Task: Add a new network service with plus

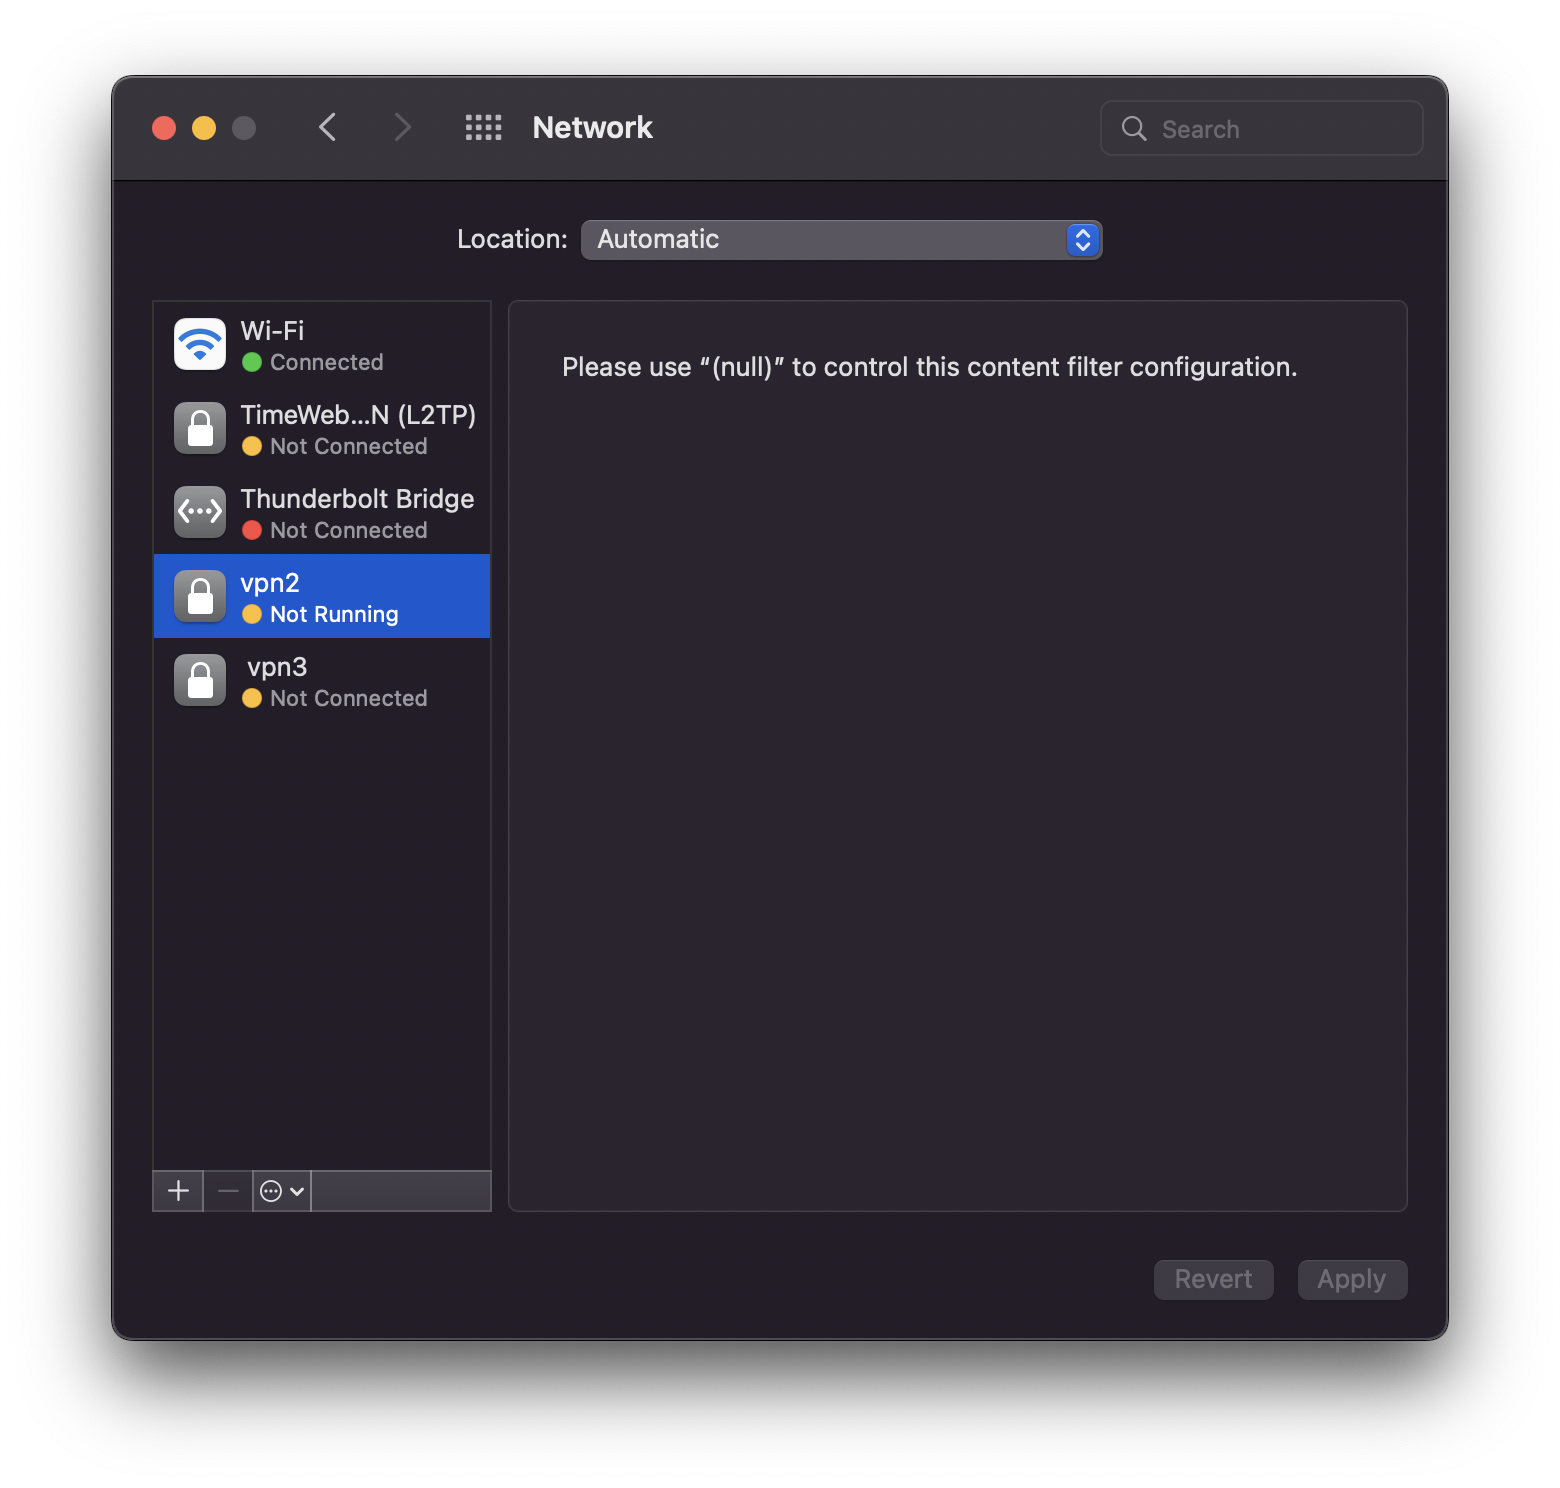Action: pos(178,1191)
